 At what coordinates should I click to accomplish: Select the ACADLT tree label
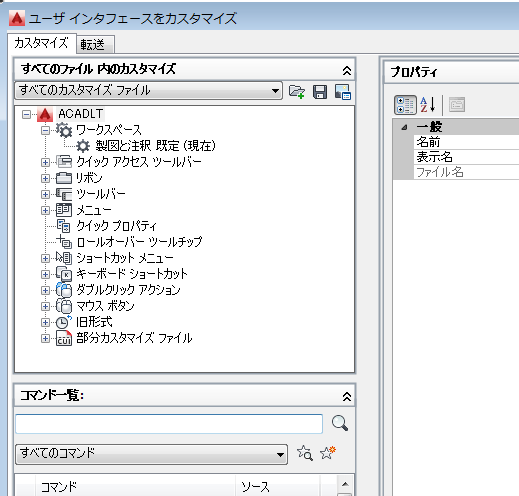click(80, 114)
